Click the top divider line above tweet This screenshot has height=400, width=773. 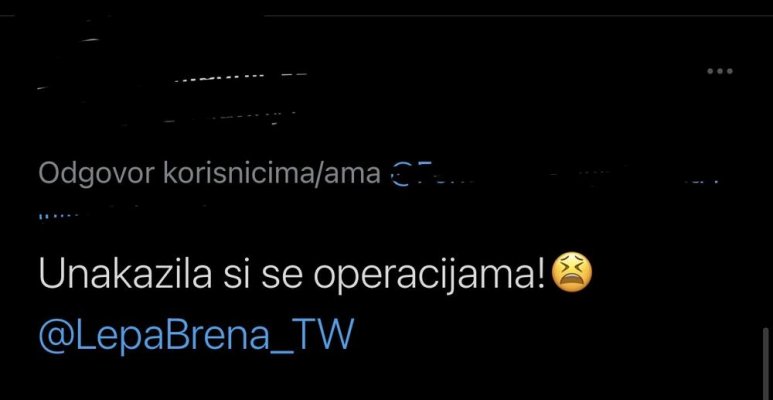(518, 16)
